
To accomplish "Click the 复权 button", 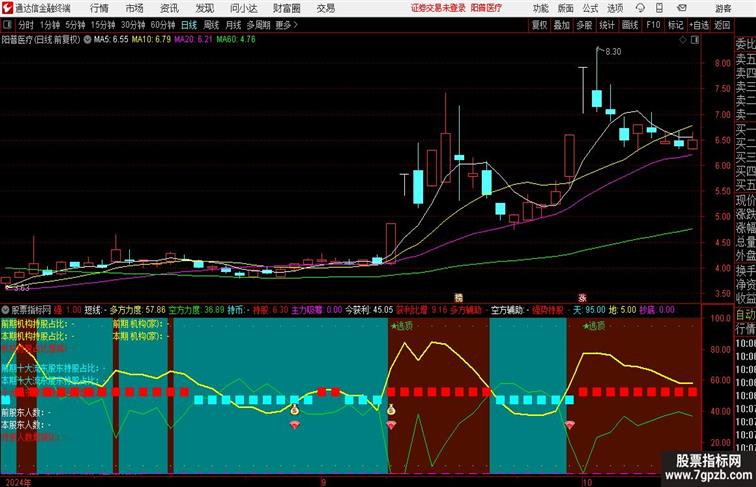I will pyautogui.click(x=540, y=25).
